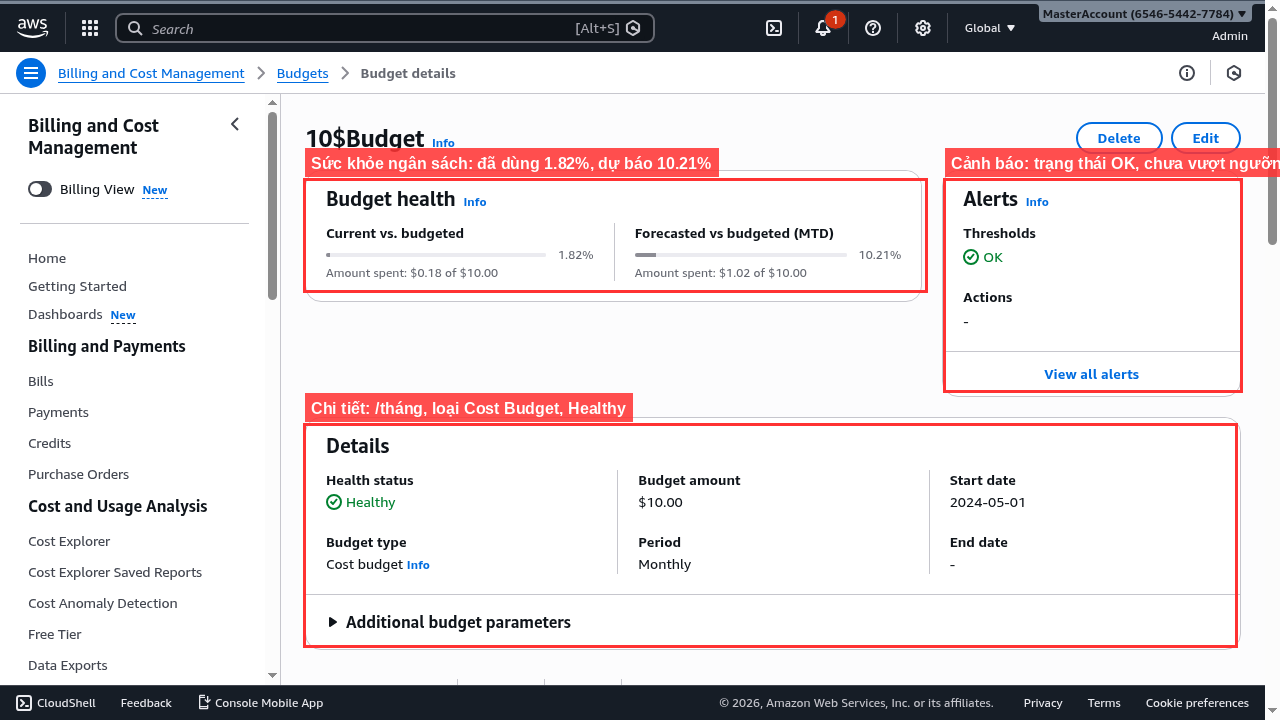1280x720 pixels.
Task: Open Cost Explorer in the sidebar
Action: pos(69,541)
